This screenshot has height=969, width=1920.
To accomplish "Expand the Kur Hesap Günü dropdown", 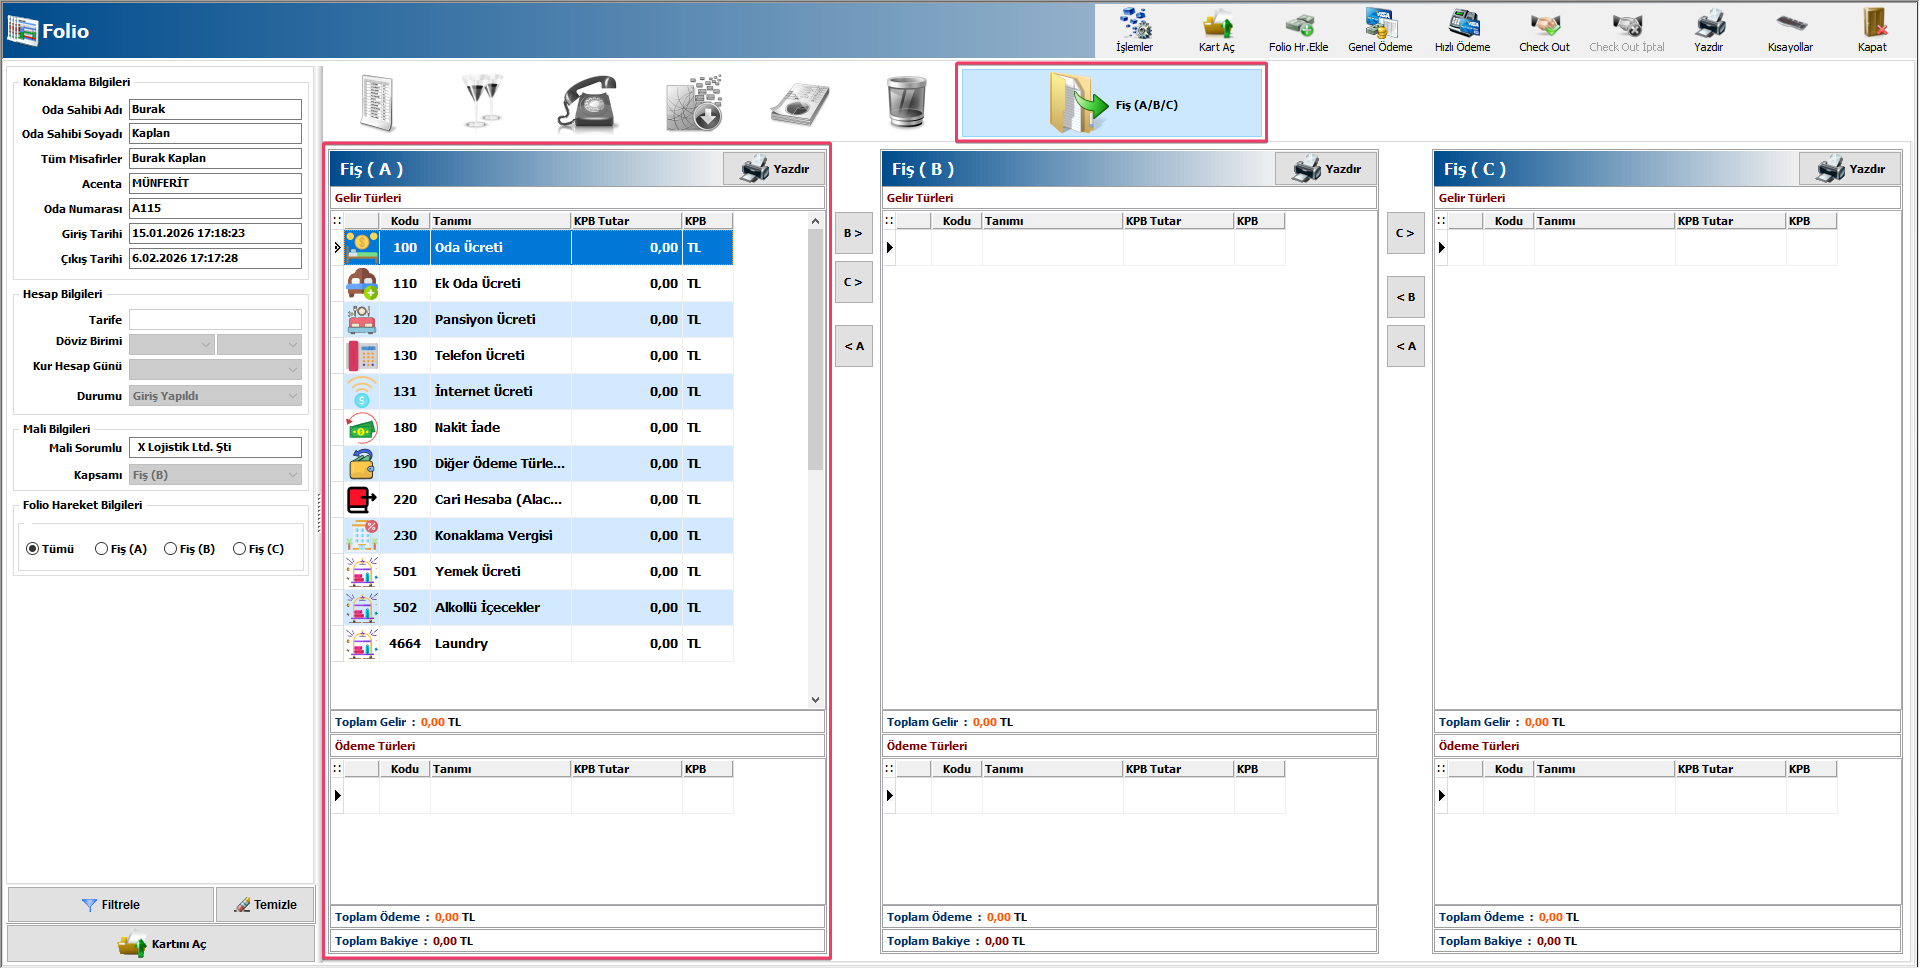I will [293, 369].
